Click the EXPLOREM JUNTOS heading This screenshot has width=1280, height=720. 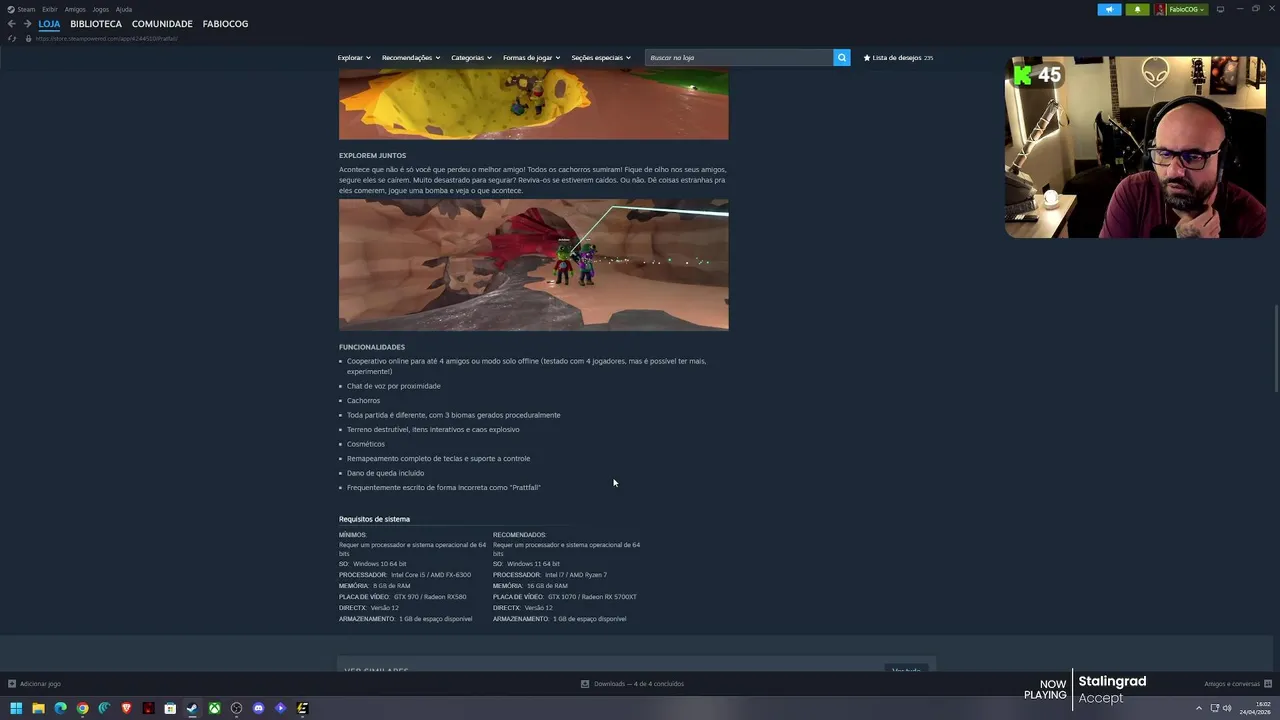tap(372, 156)
